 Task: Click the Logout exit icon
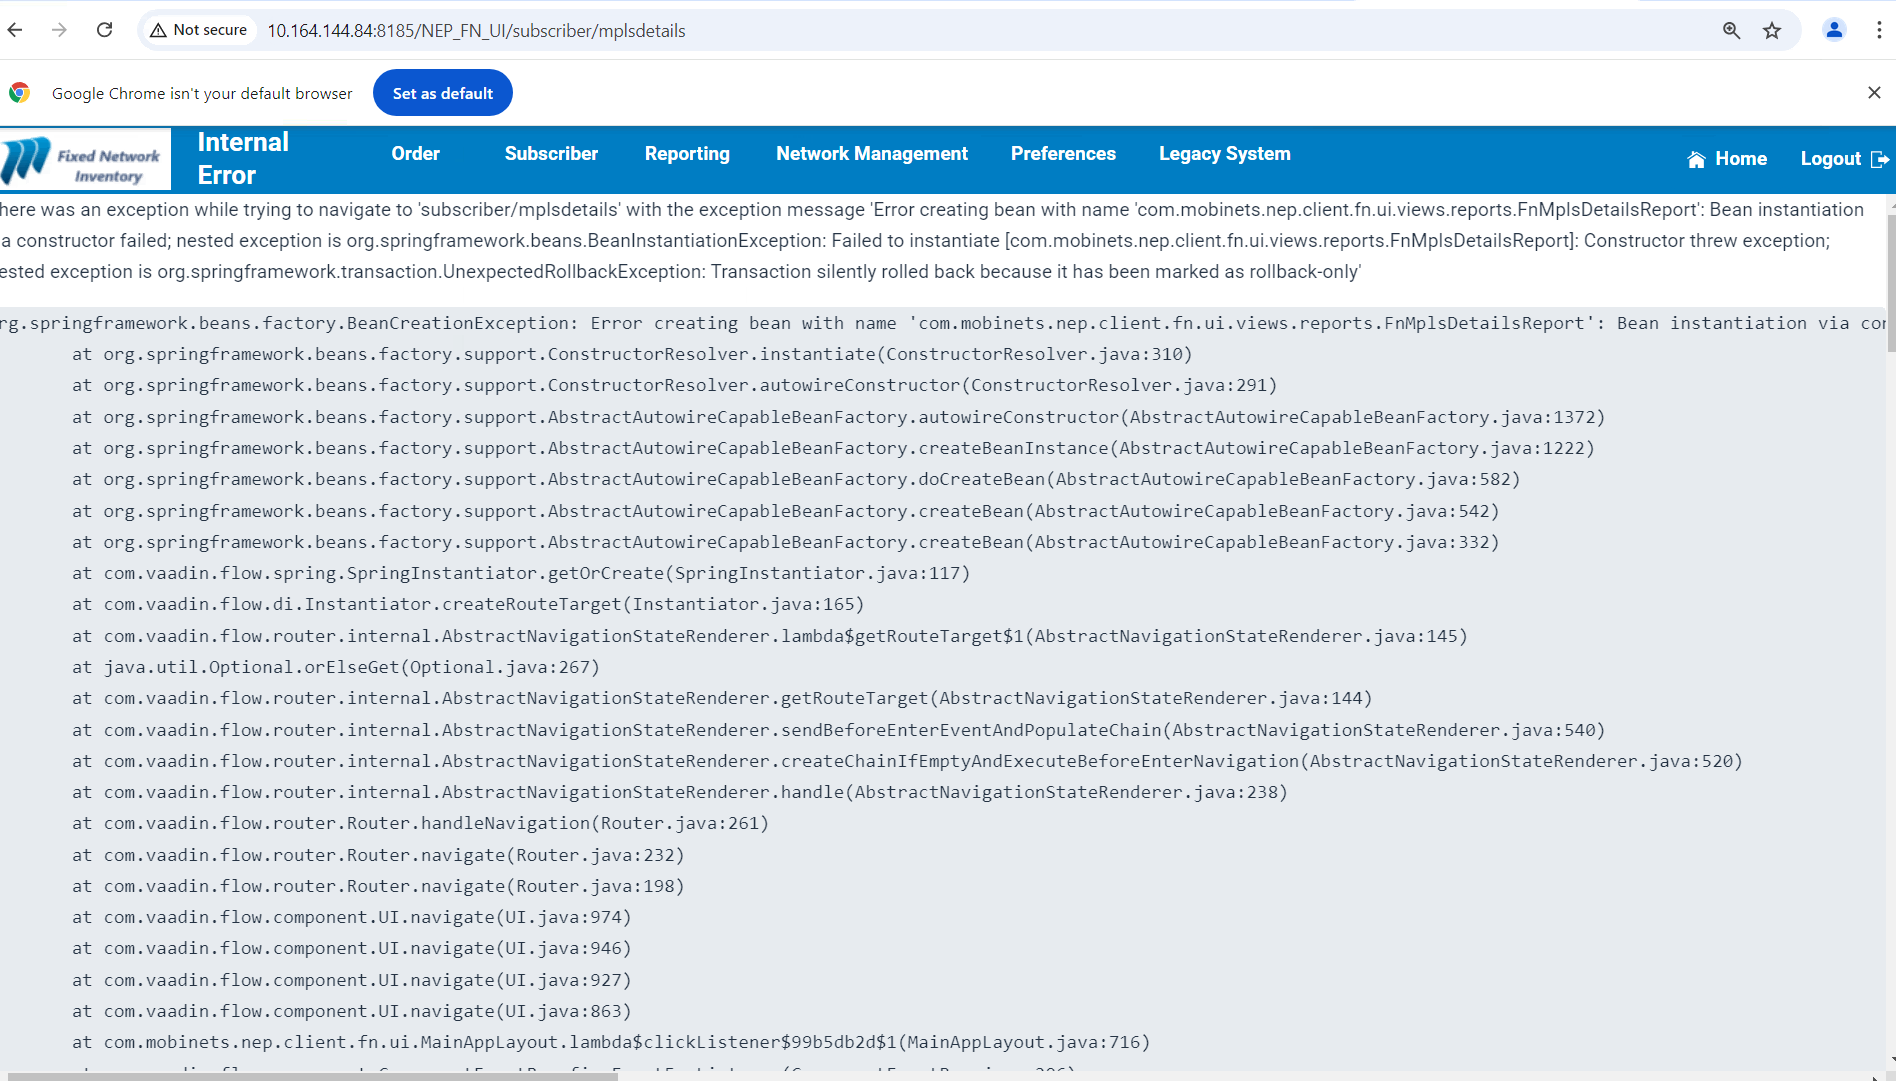click(x=1879, y=159)
